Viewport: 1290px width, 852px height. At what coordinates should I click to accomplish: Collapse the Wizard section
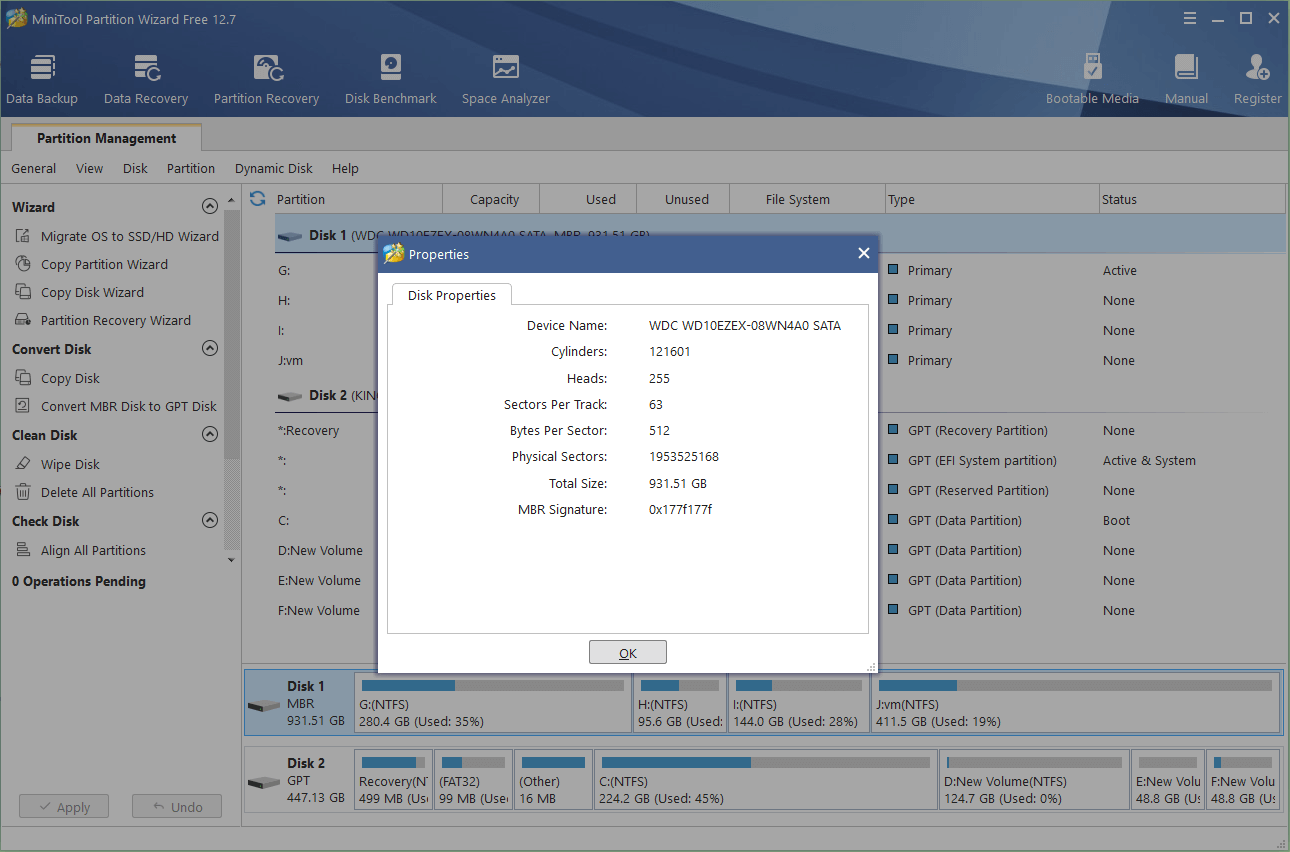tap(210, 206)
